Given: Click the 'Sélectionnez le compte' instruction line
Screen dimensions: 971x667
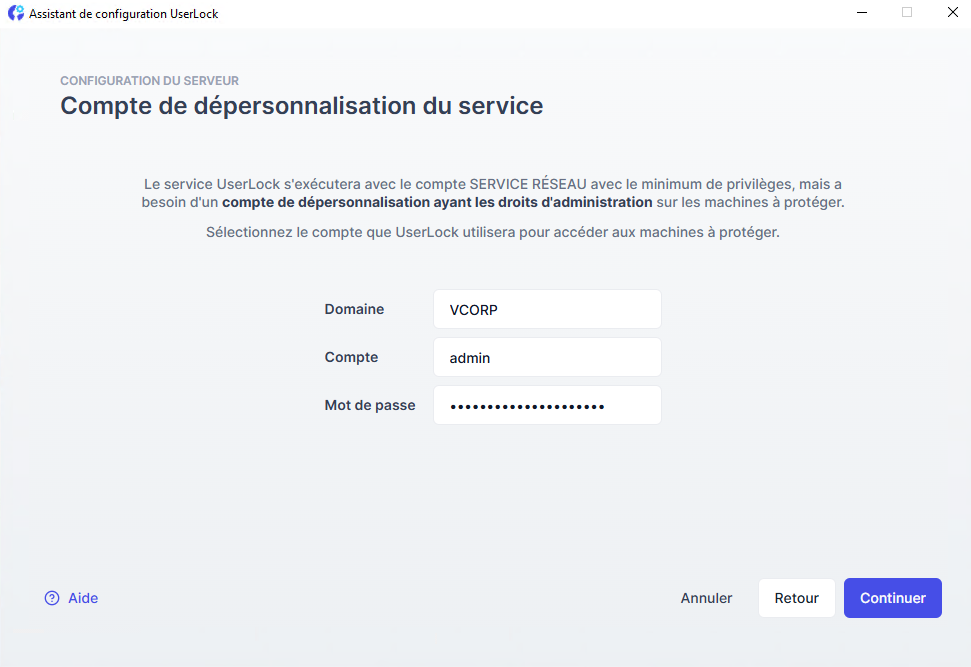Looking at the screenshot, I should (492, 233).
